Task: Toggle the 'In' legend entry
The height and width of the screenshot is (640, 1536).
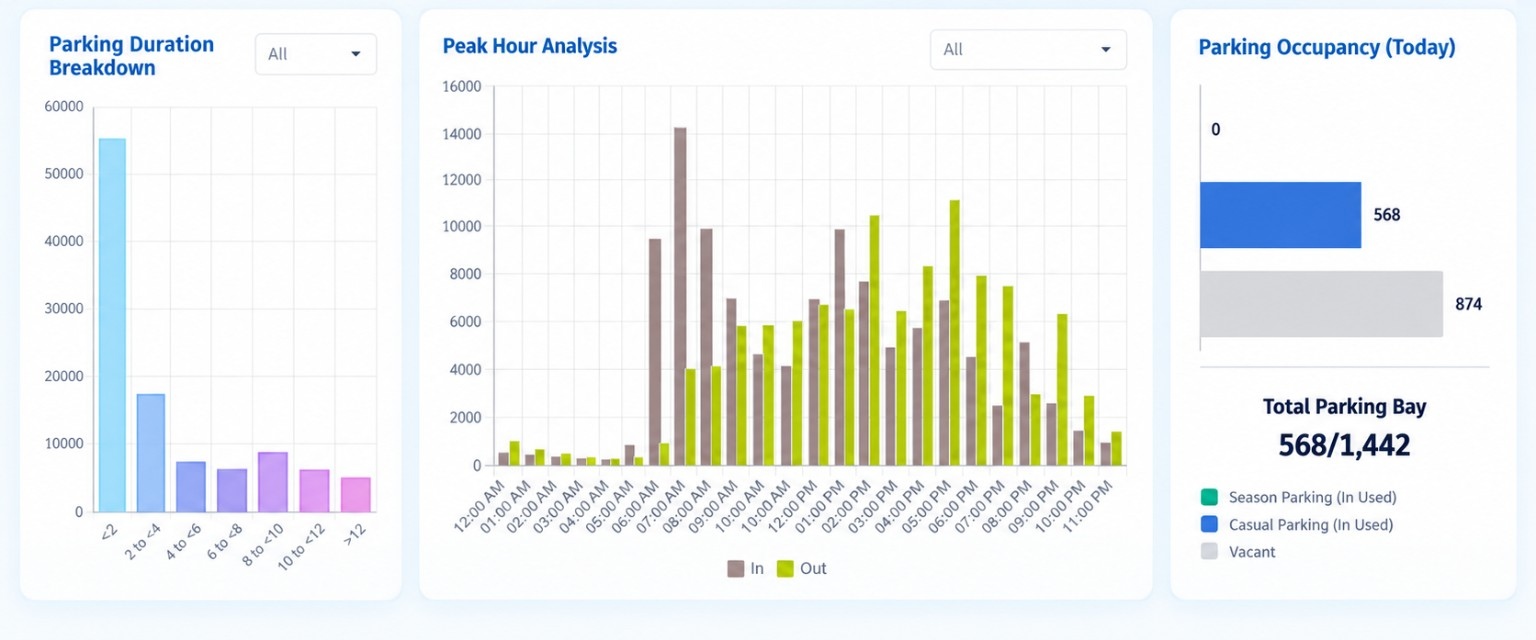Action: [x=746, y=568]
